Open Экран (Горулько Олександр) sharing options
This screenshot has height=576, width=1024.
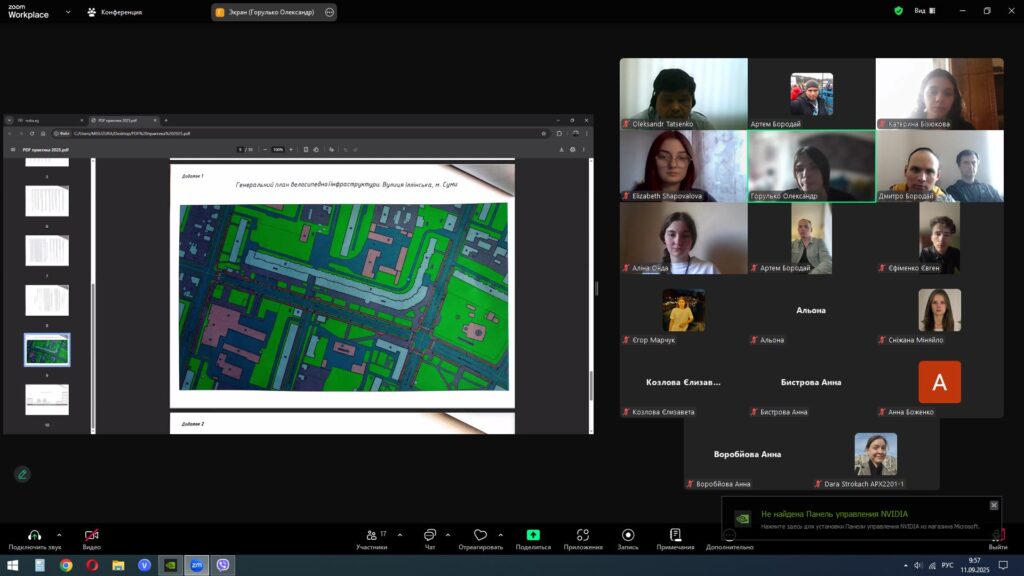tap(329, 12)
